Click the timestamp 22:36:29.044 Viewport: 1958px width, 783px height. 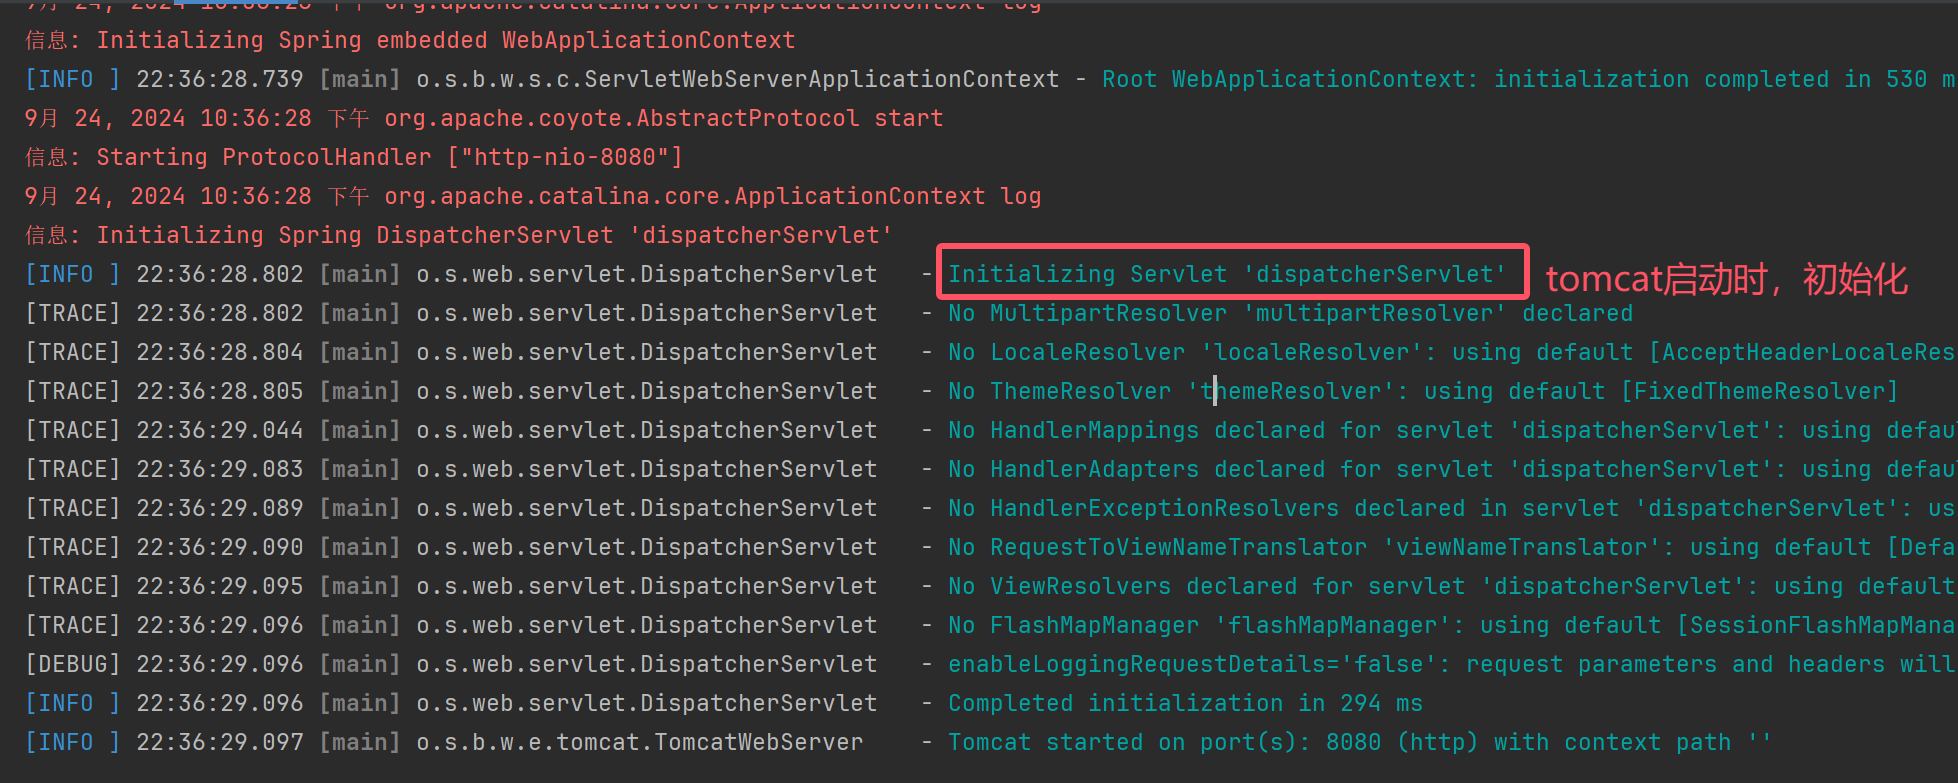[x=219, y=430]
